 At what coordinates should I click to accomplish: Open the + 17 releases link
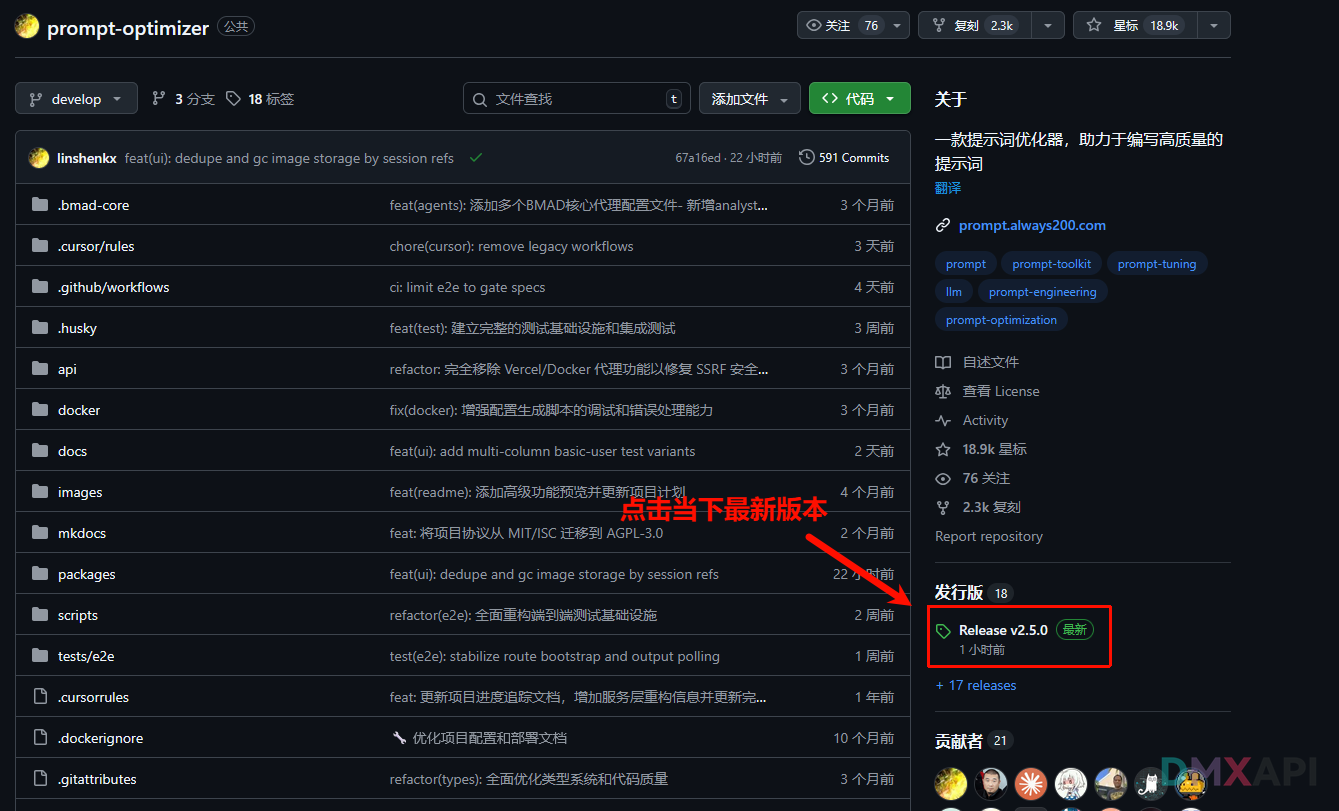975,685
